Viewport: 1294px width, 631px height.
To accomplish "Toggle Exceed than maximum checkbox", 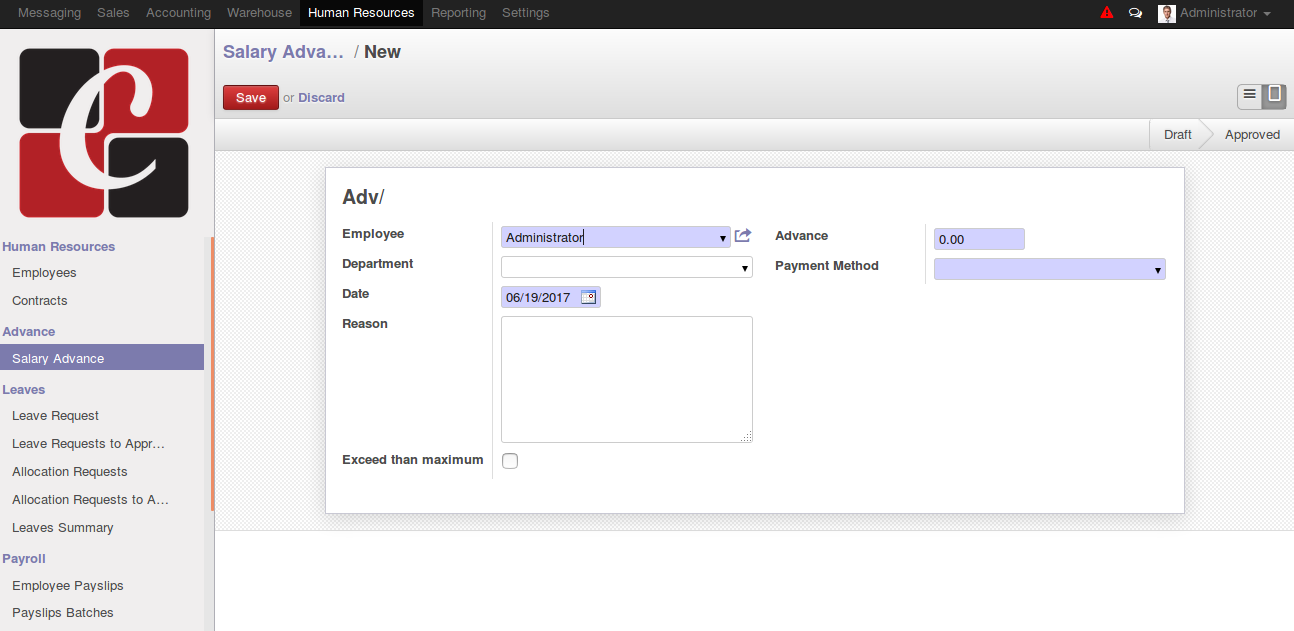I will (510, 461).
